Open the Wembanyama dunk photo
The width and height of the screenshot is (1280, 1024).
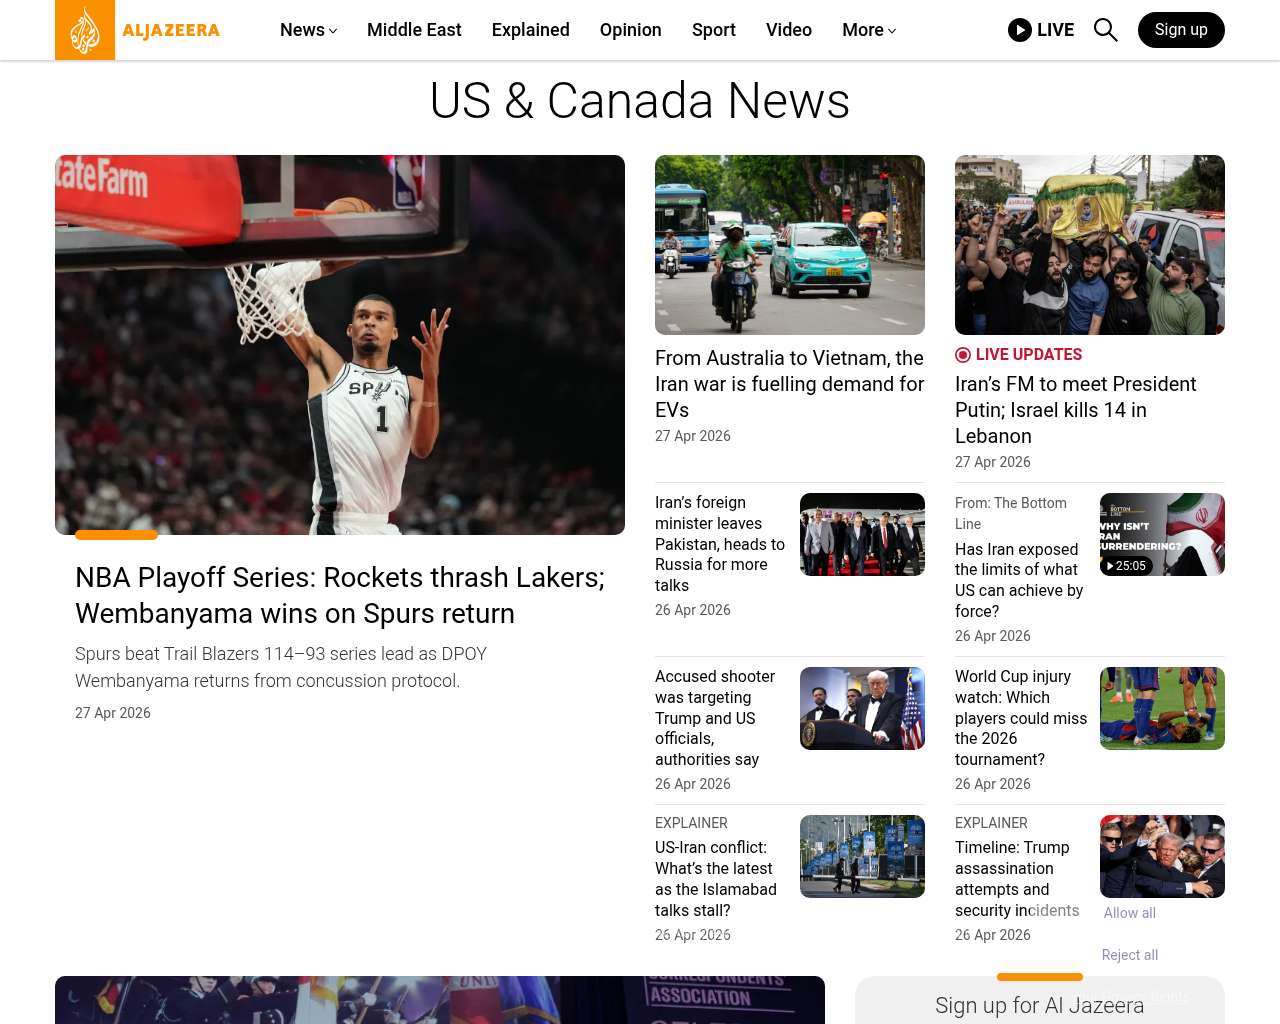click(x=340, y=345)
